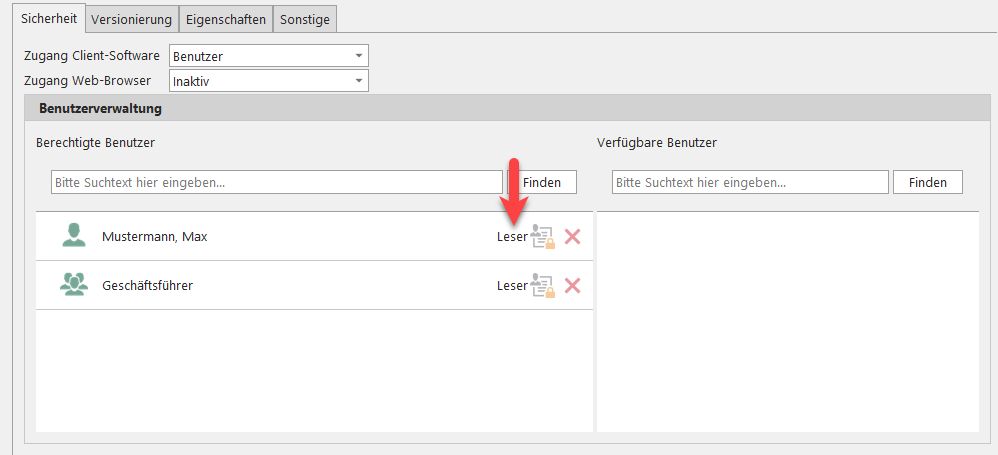The image size is (998, 455).
Task: Click the user avatar of Mustermann, Max
Action: coord(73,236)
